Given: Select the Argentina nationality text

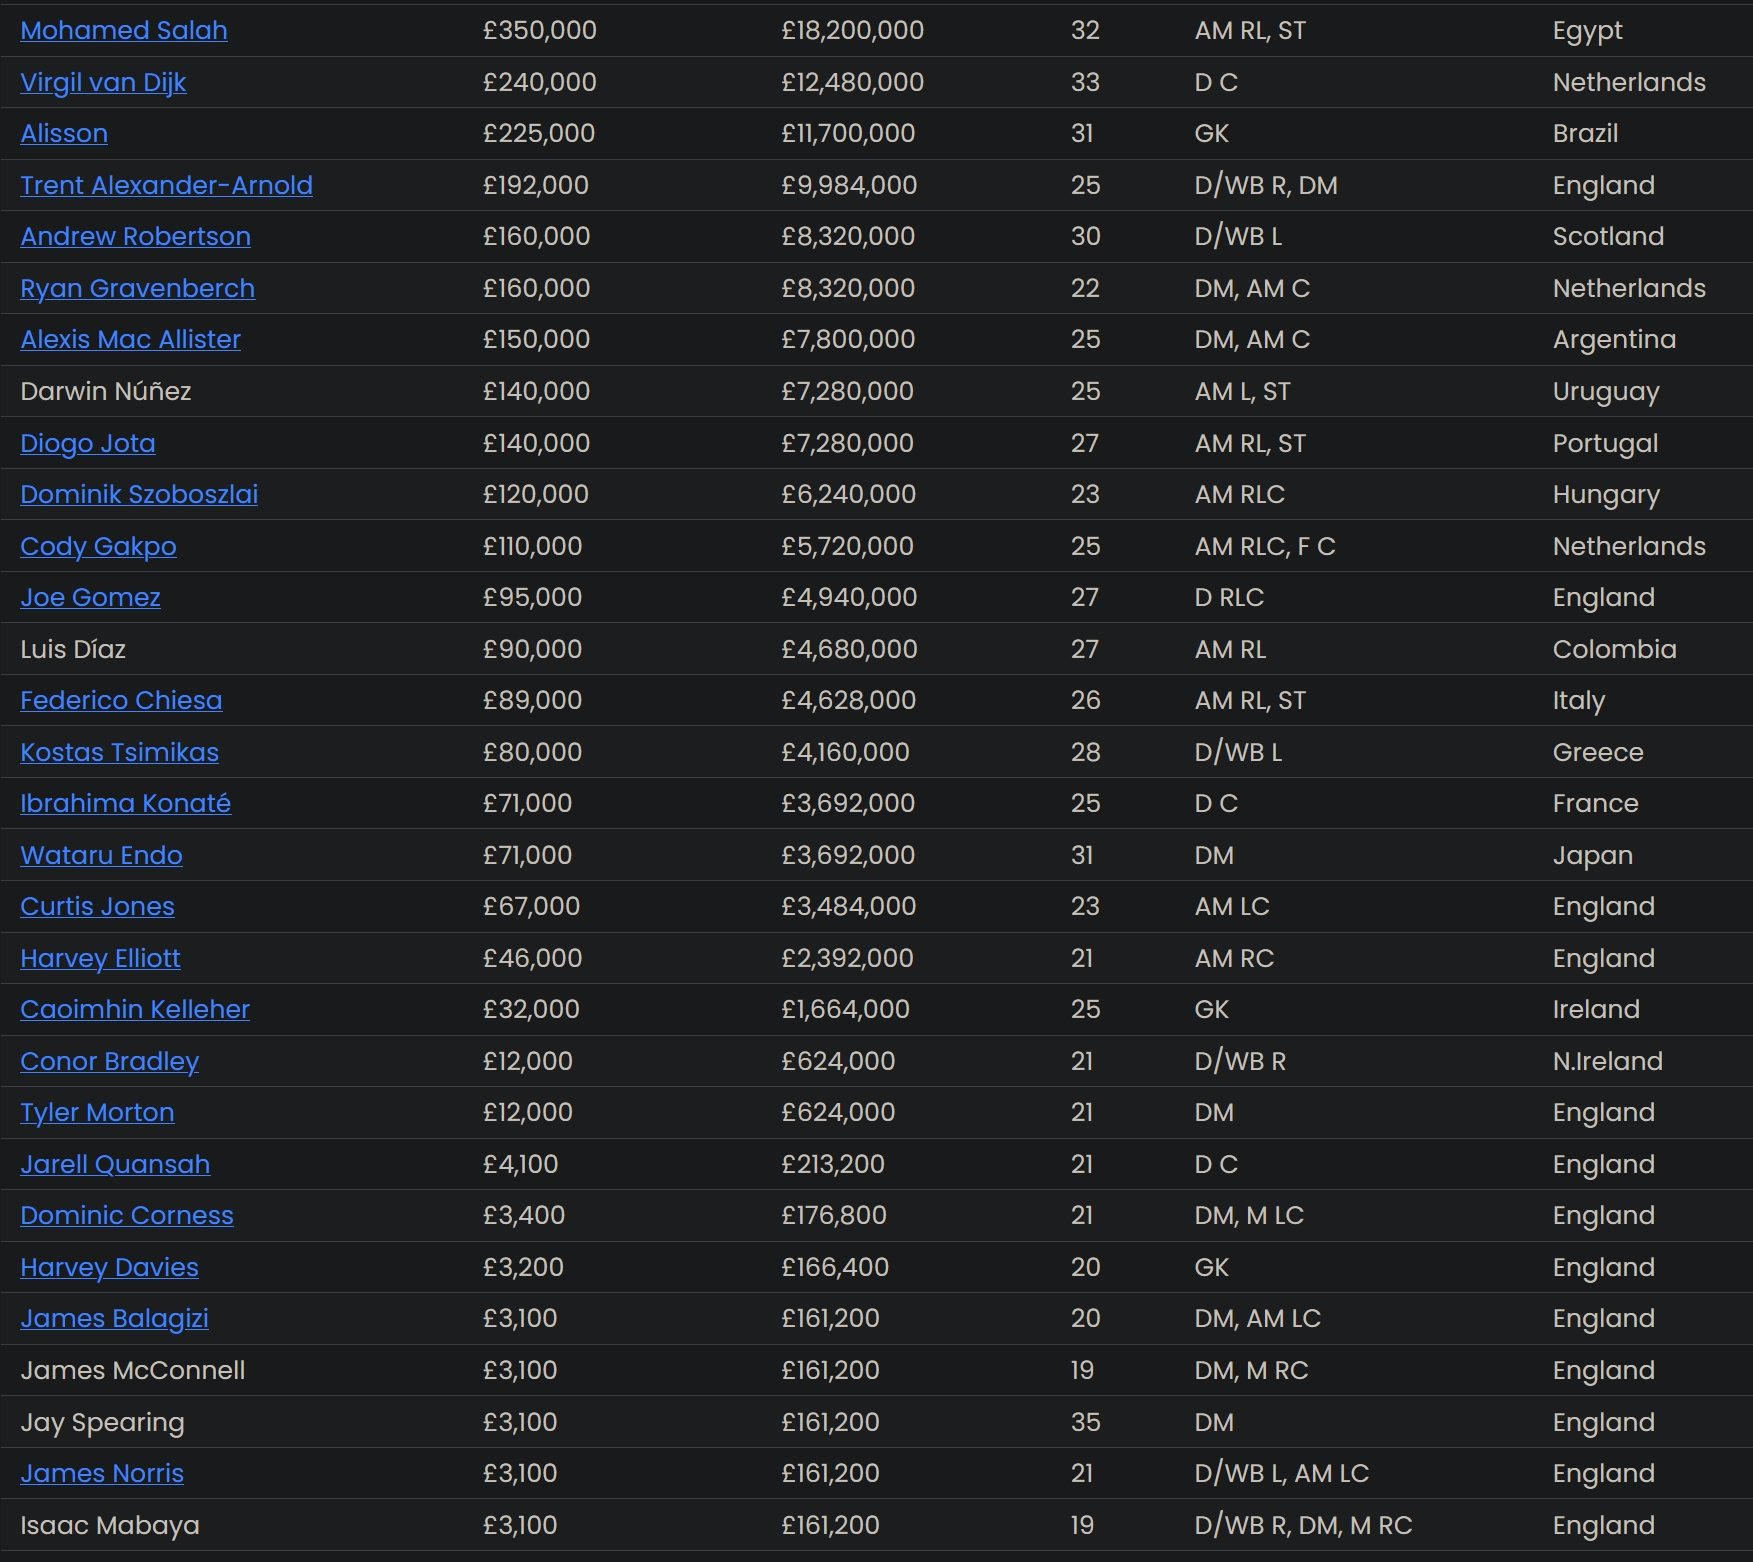Looking at the screenshot, I should [1614, 339].
